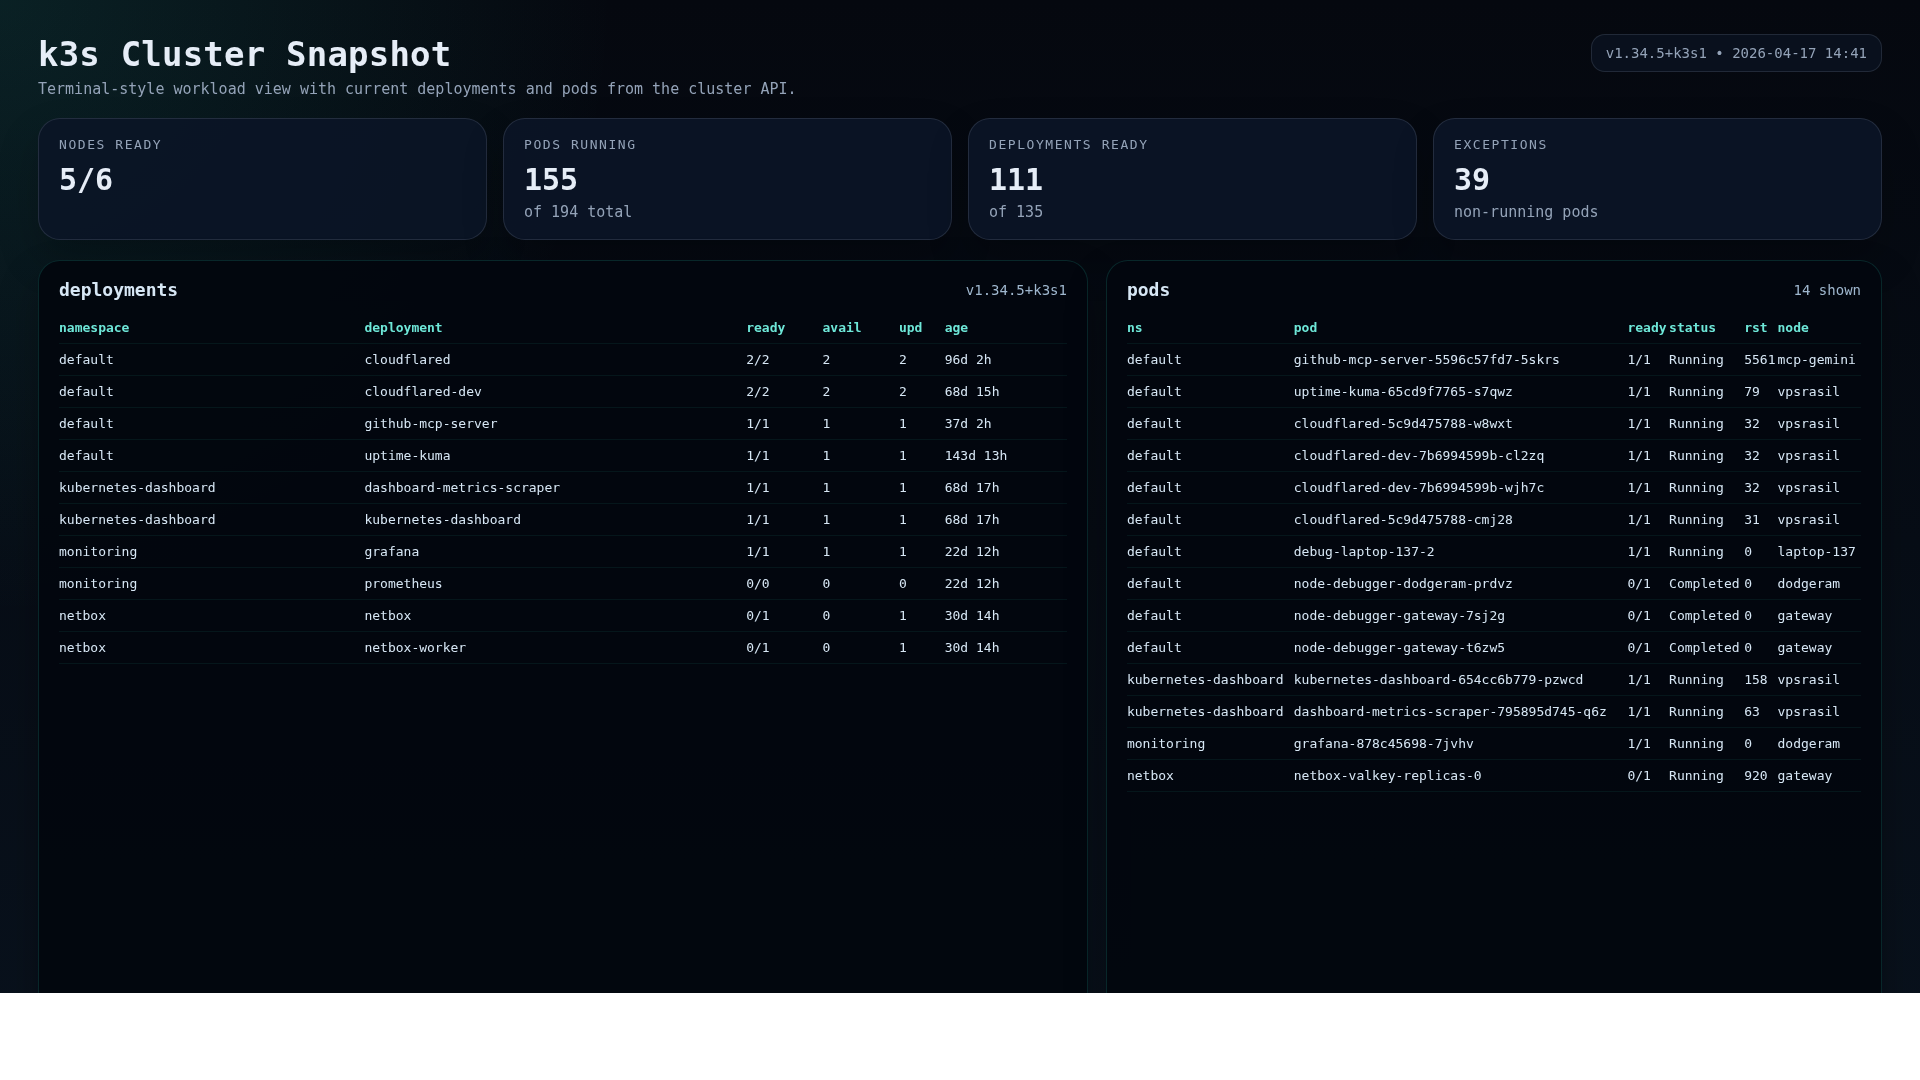
Task: Click the 14 shown label on pods panel
Action: 1827,290
